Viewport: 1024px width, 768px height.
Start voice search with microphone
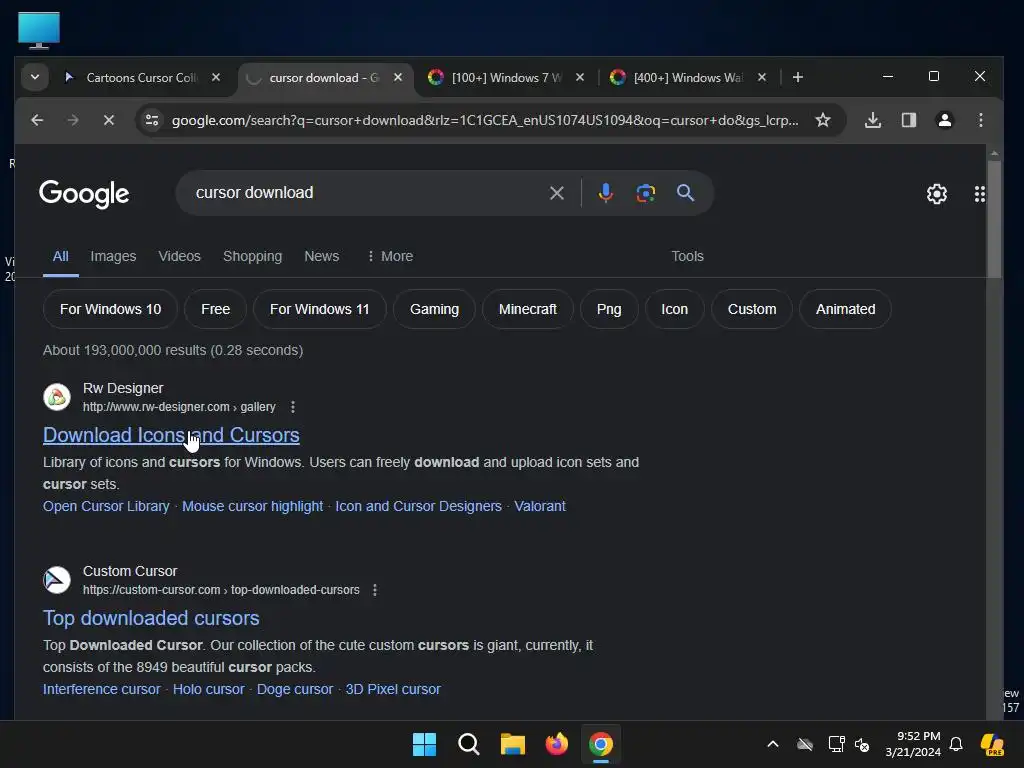[605, 193]
